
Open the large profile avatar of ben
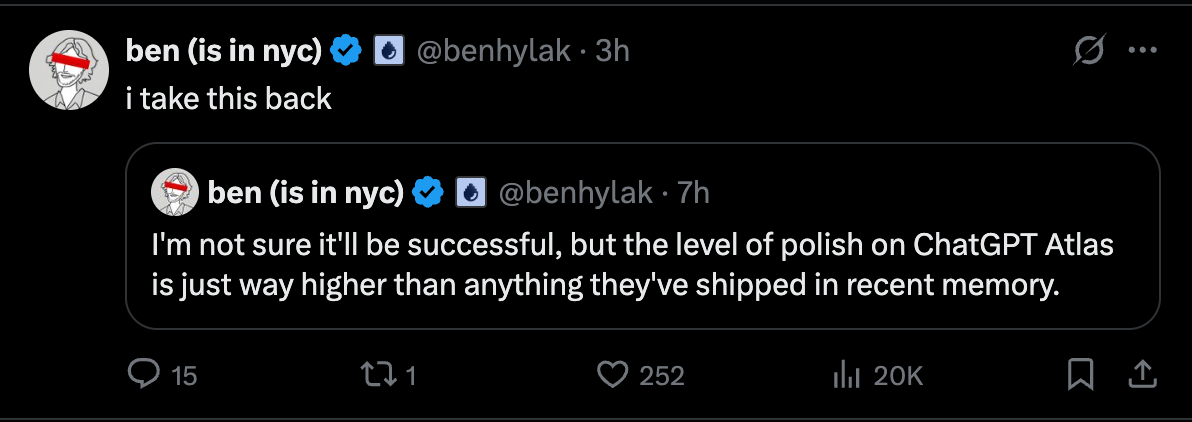click(69, 69)
